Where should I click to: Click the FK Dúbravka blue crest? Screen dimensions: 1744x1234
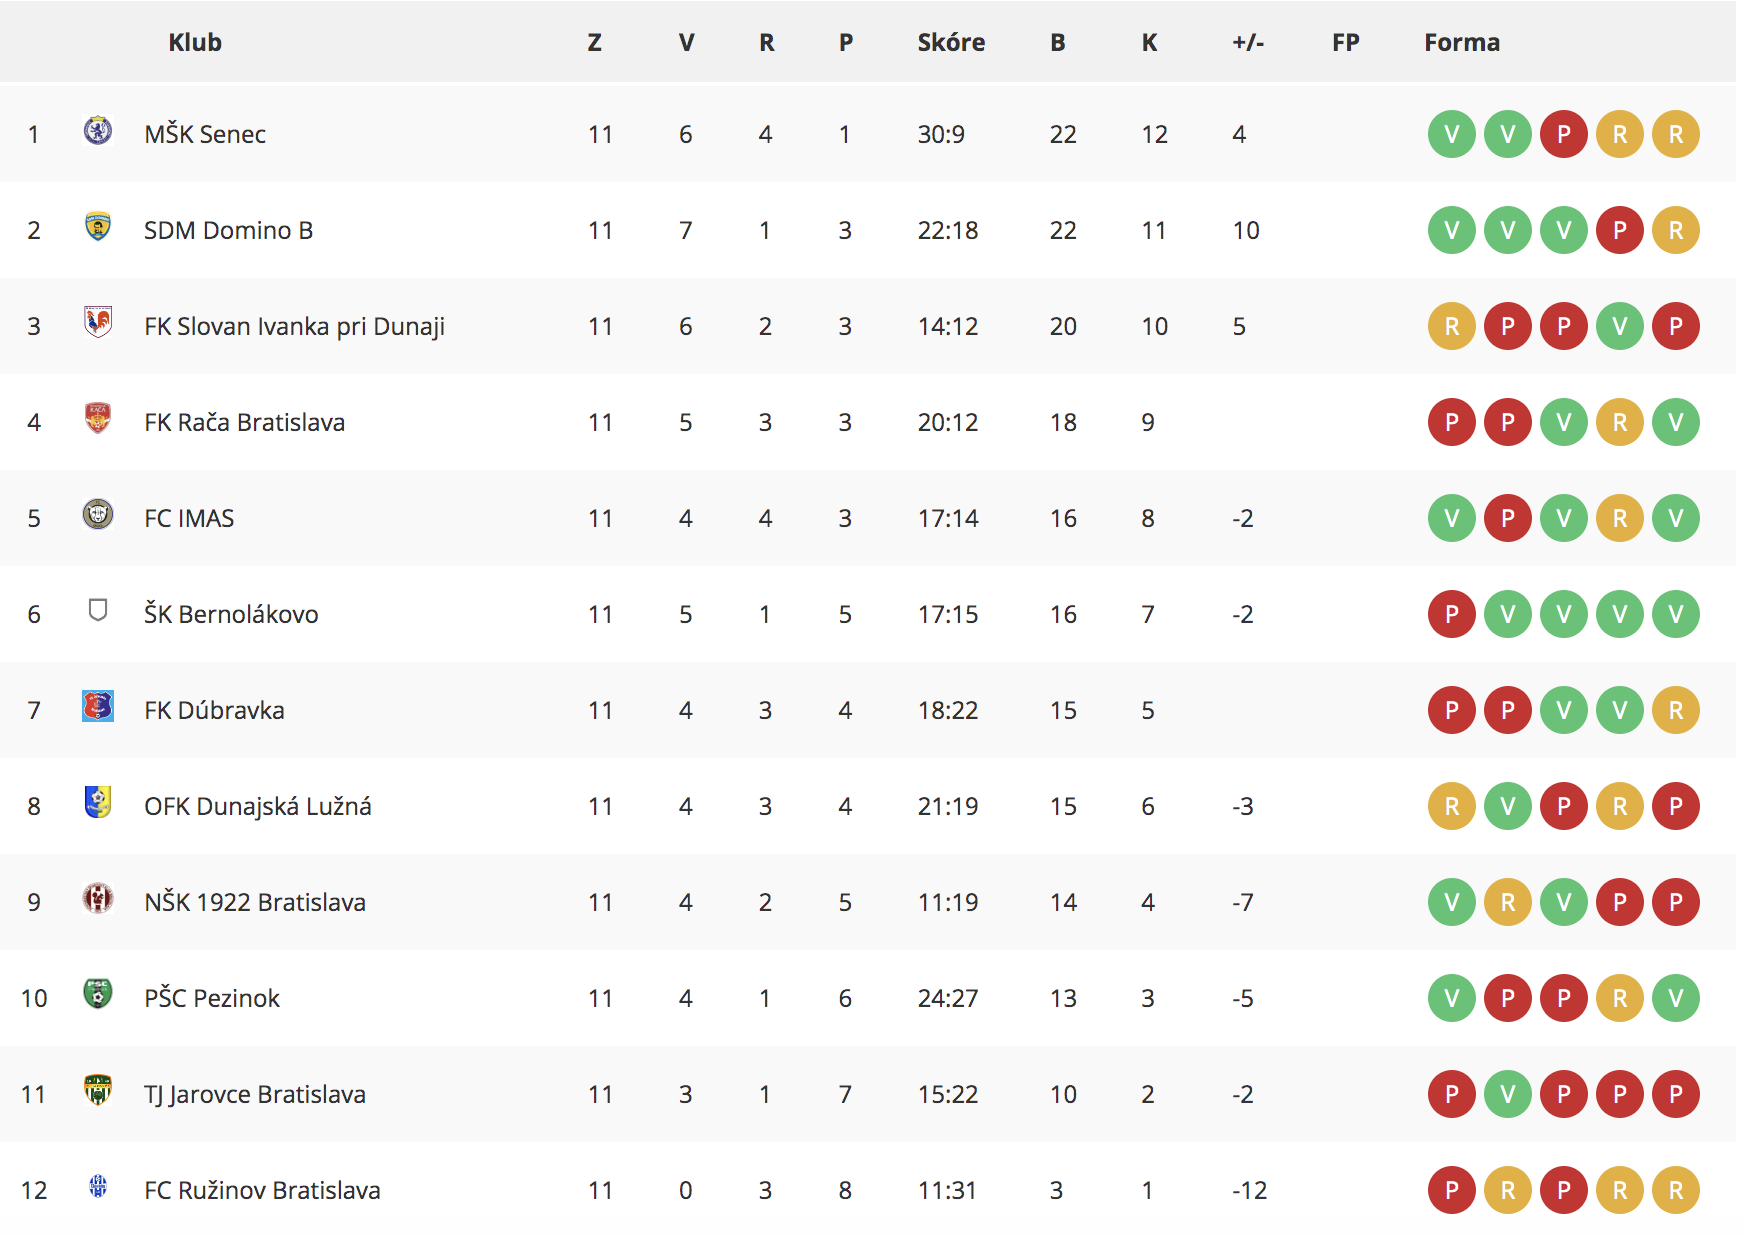[98, 706]
